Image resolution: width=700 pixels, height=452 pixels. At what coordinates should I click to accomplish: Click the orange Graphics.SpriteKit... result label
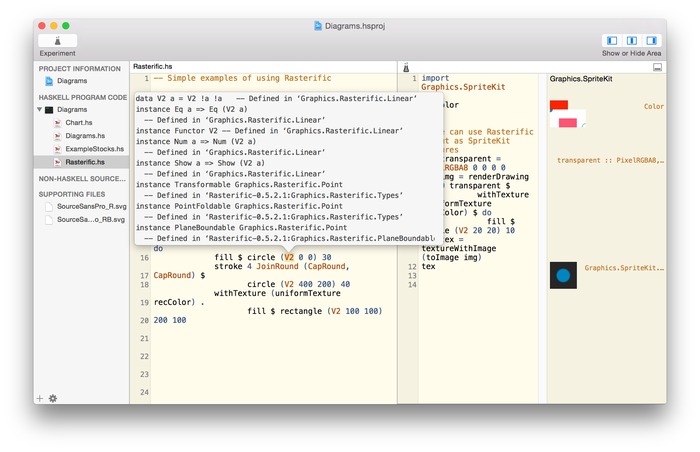[x=624, y=268]
